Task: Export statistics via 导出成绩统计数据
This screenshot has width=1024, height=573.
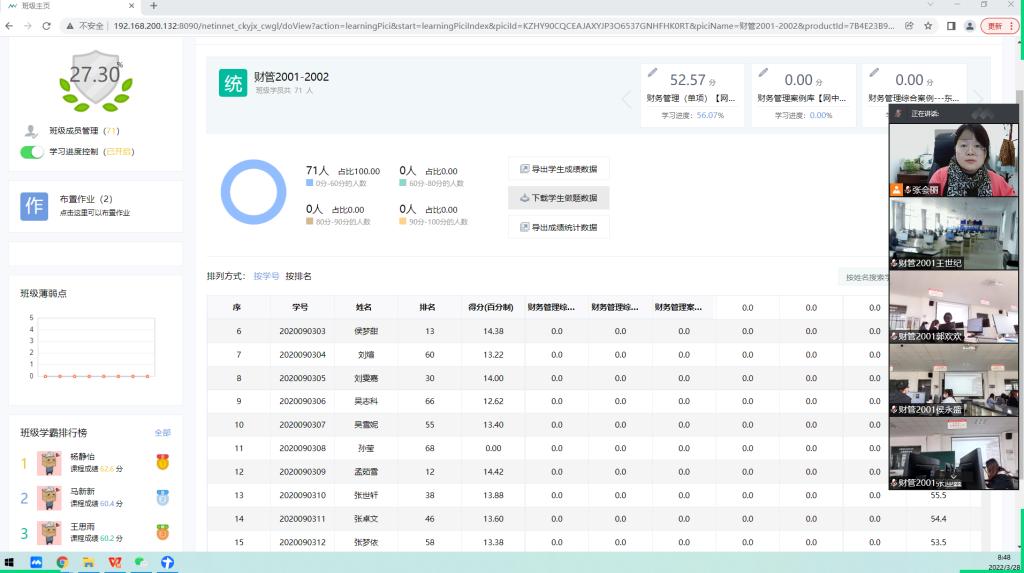Action: click(558, 227)
